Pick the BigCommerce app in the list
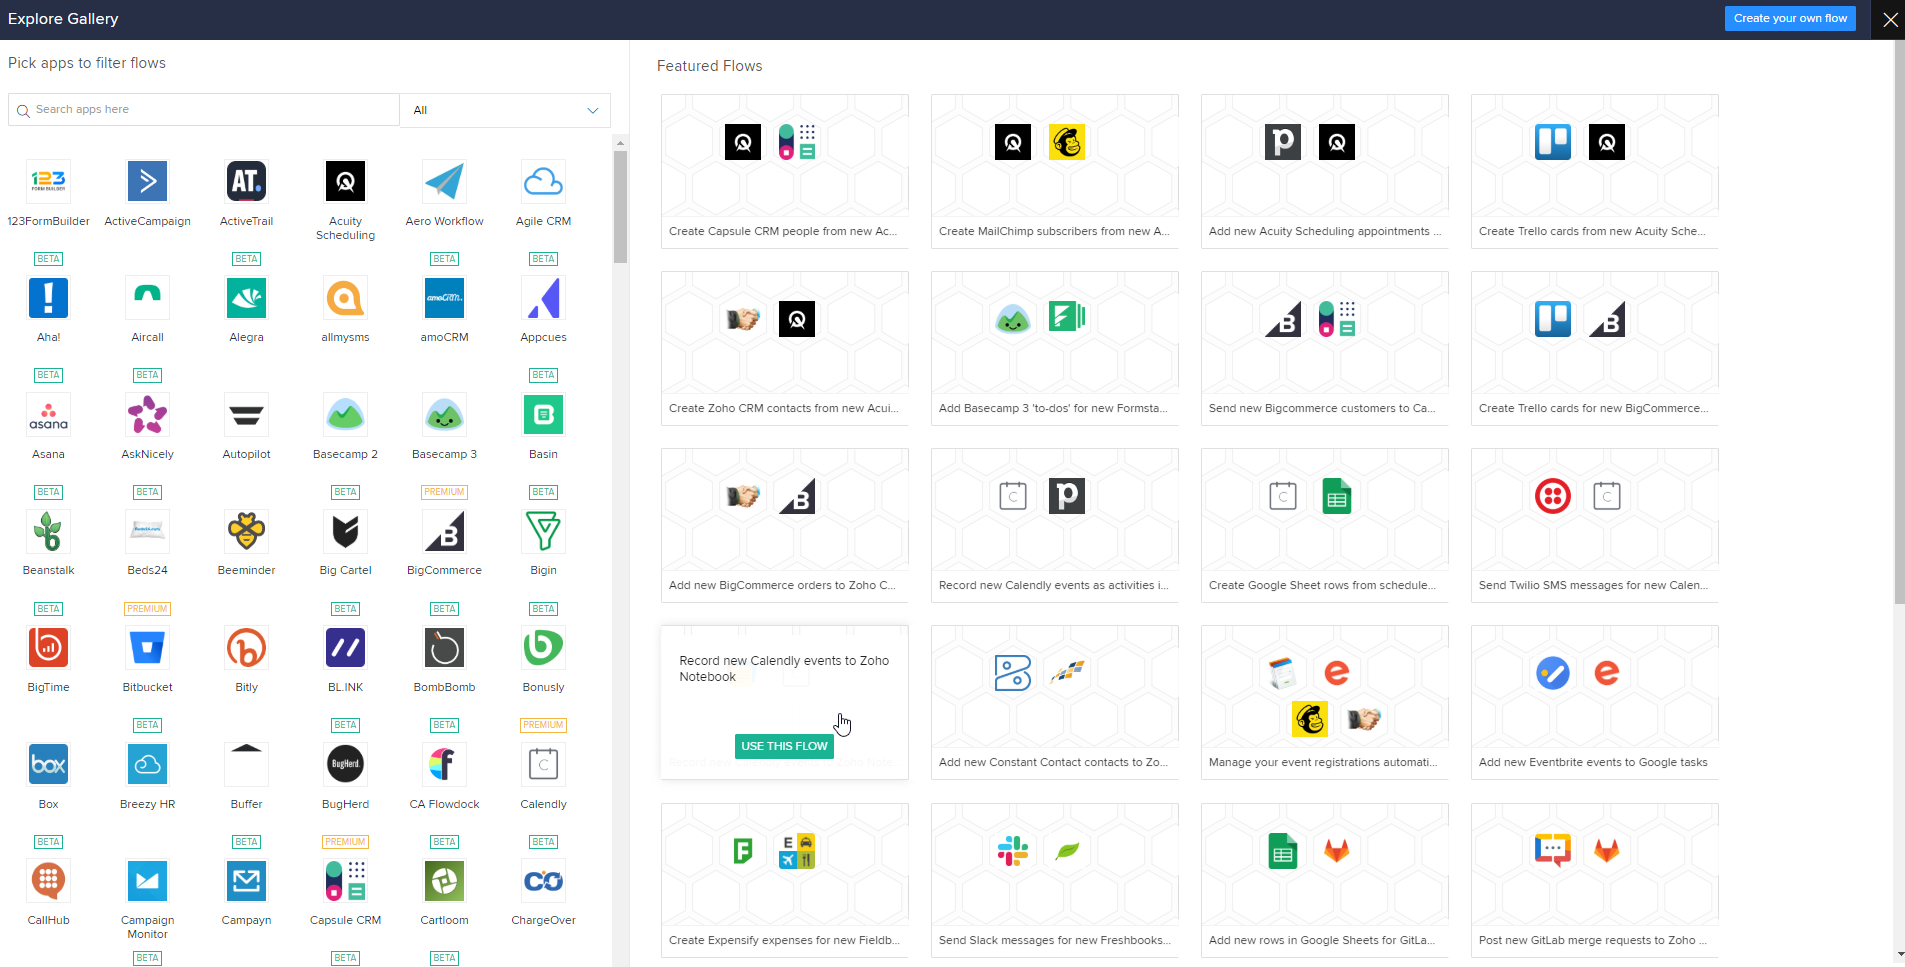1905x967 pixels. [444, 531]
